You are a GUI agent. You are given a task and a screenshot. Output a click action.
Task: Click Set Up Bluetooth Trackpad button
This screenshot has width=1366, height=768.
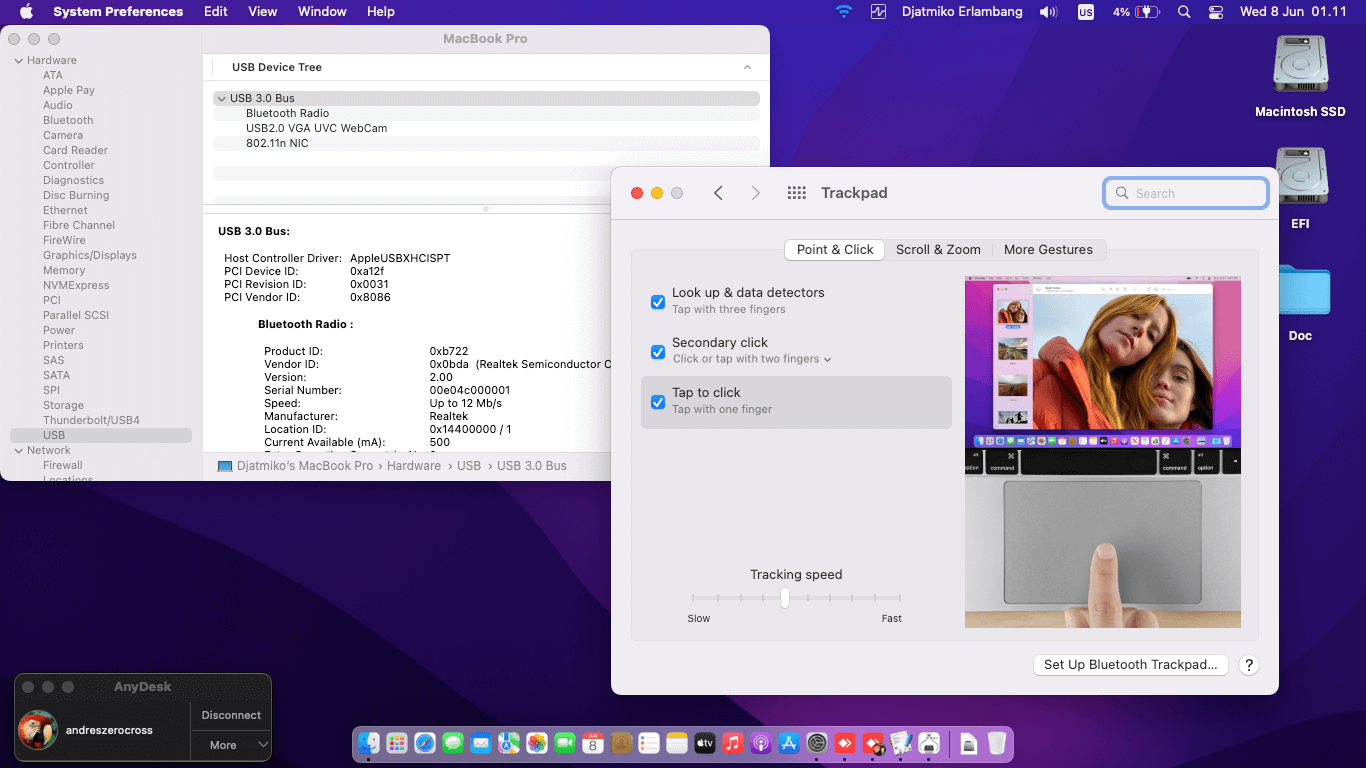click(x=1130, y=665)
